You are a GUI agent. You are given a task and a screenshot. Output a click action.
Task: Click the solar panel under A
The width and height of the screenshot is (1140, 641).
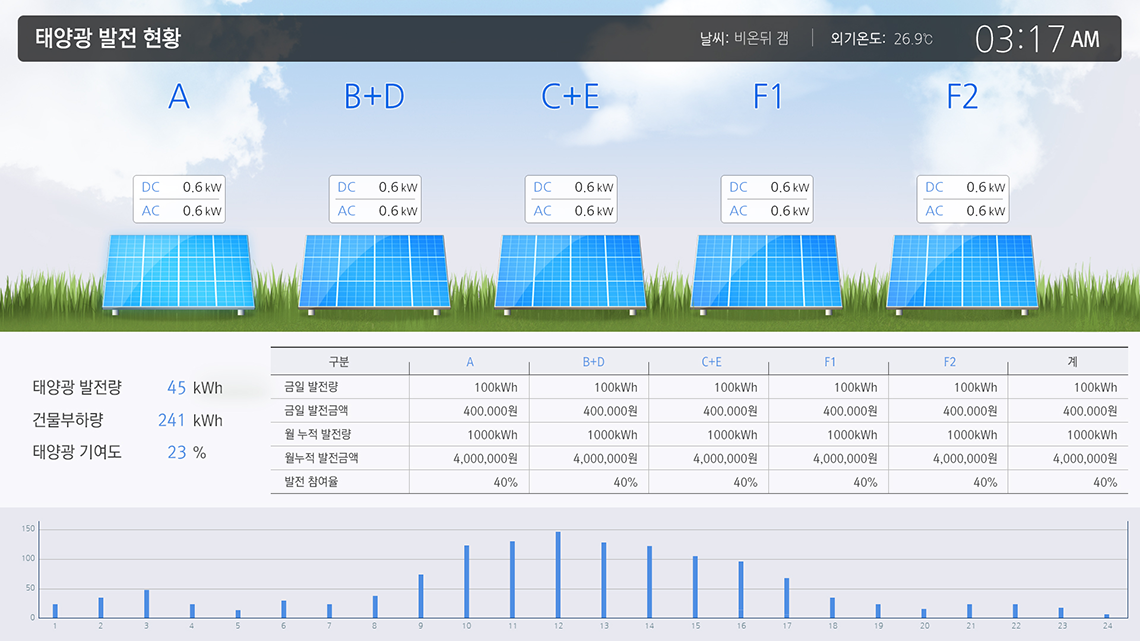pos(179,273)
